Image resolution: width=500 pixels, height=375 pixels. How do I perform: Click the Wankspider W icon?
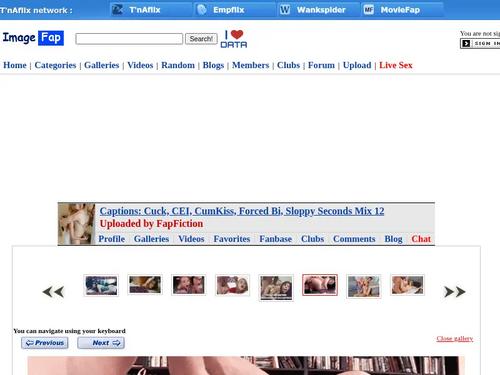pyautogui.click(x=285, y=10)
